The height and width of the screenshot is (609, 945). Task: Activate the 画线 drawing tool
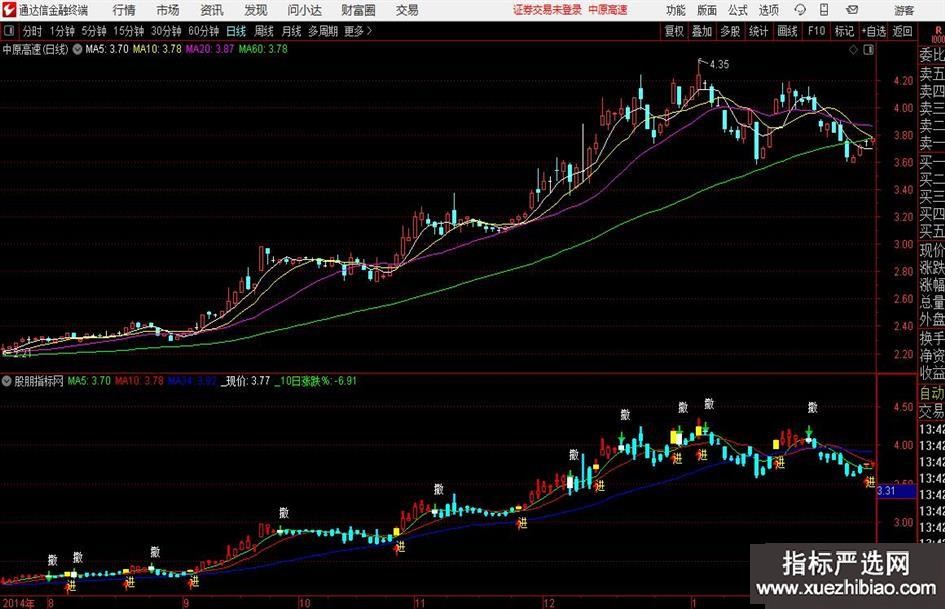point(788,31)
